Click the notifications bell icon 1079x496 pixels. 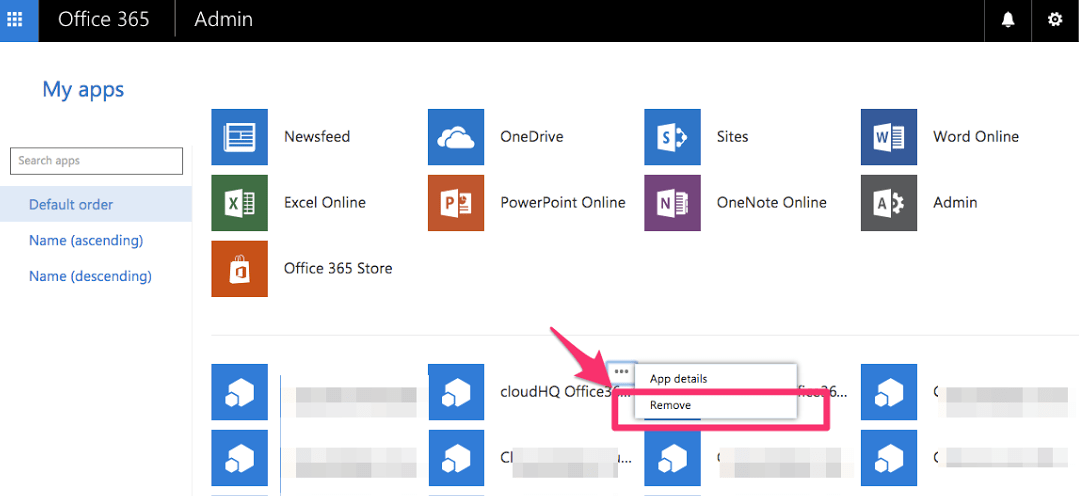click(x=1008, y=19)
